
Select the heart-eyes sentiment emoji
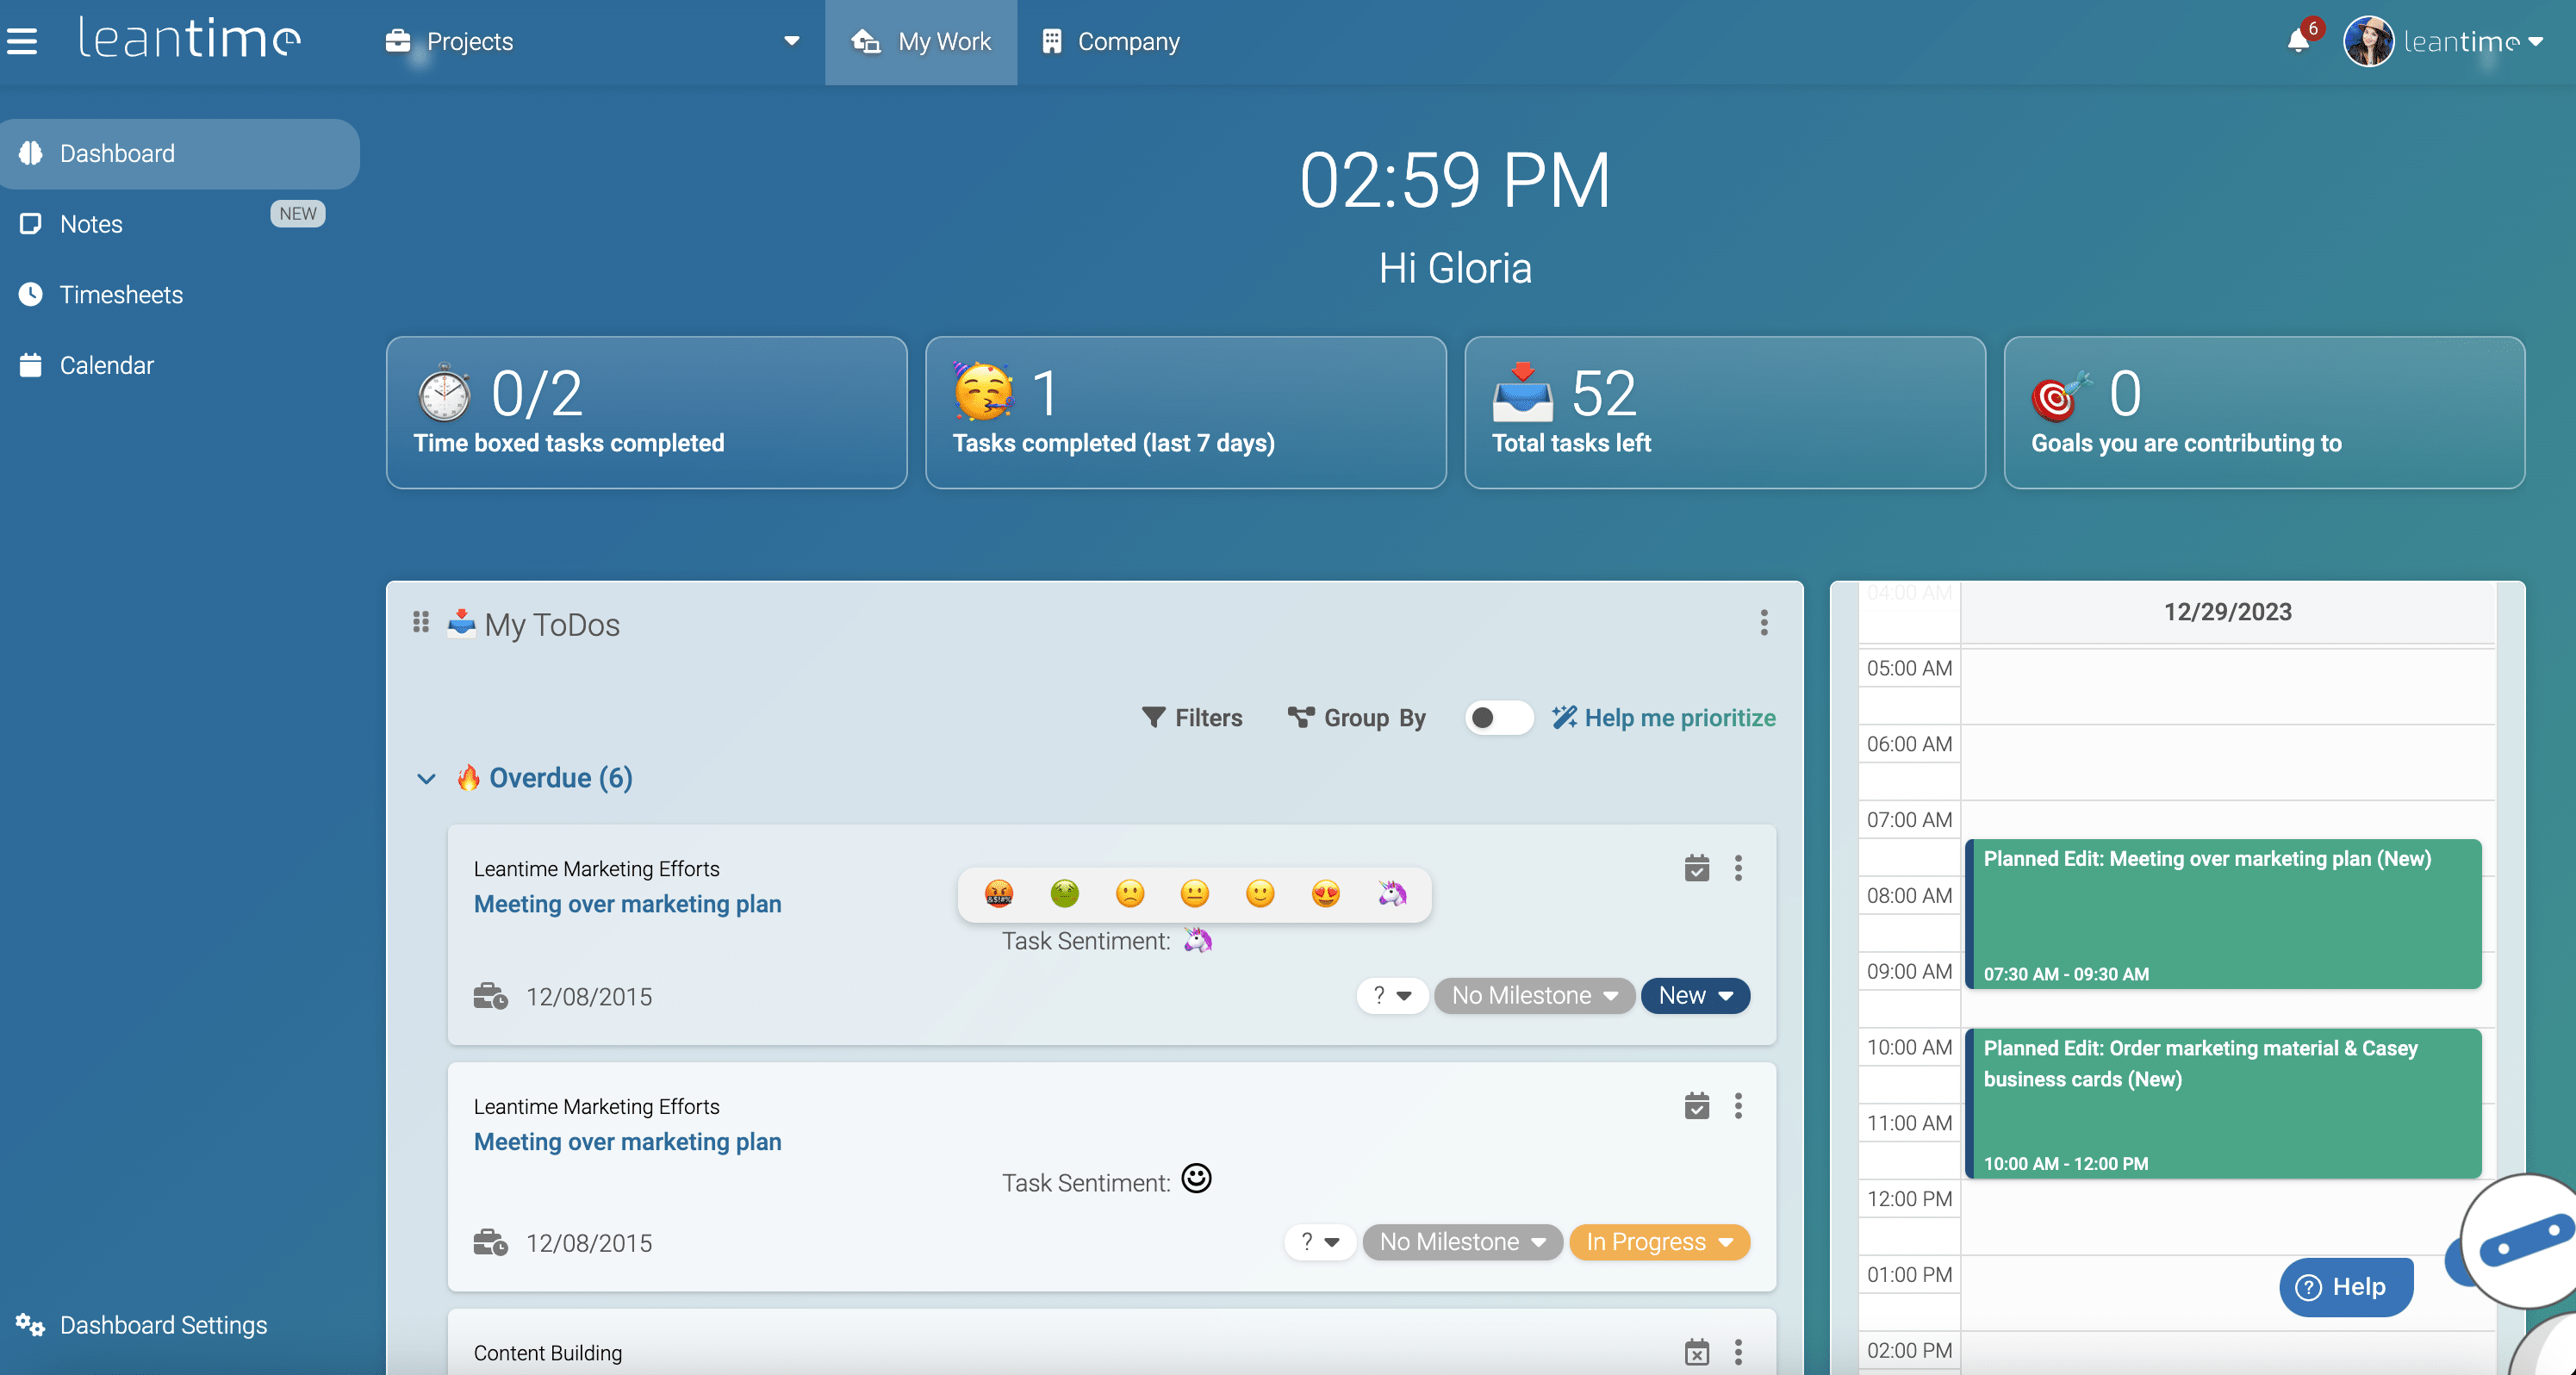[x=1326, y=893]
